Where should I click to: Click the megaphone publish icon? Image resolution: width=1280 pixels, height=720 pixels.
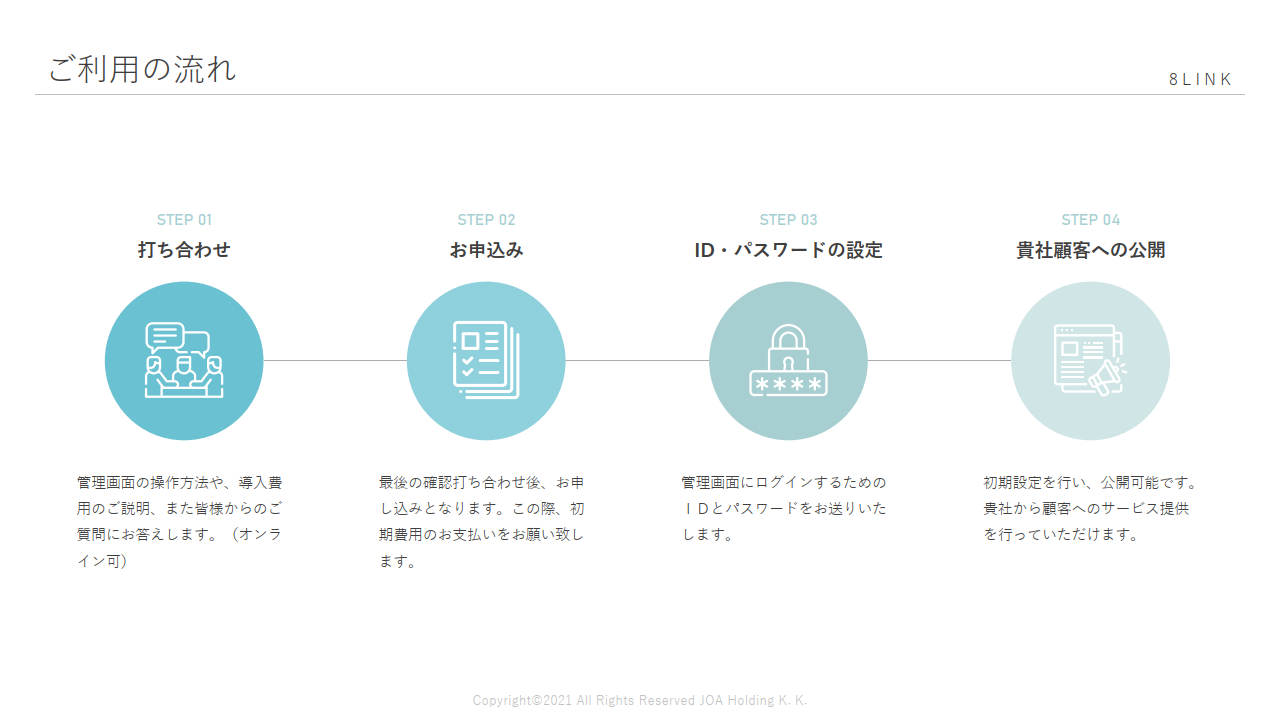(x=1090, y=361)
